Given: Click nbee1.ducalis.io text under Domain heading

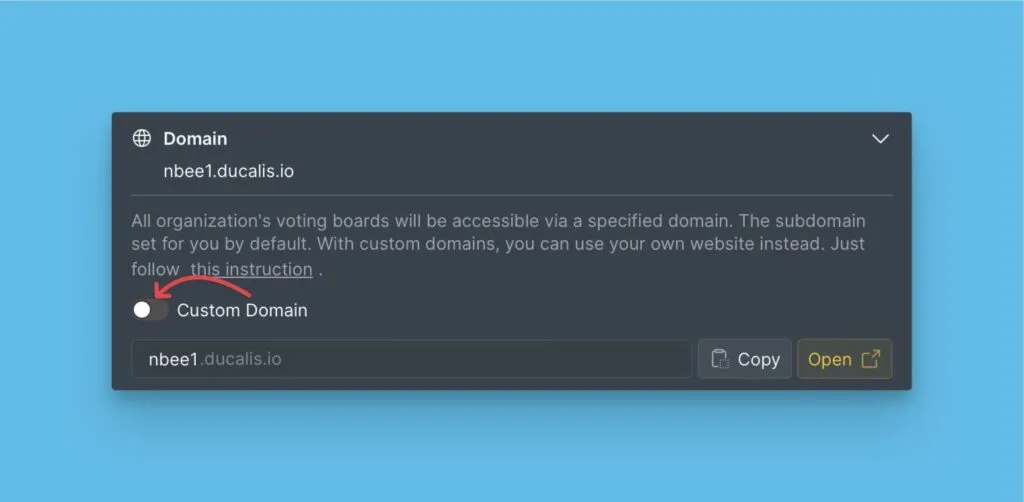Looking at the screenshot, I should [x=228, y=171].
